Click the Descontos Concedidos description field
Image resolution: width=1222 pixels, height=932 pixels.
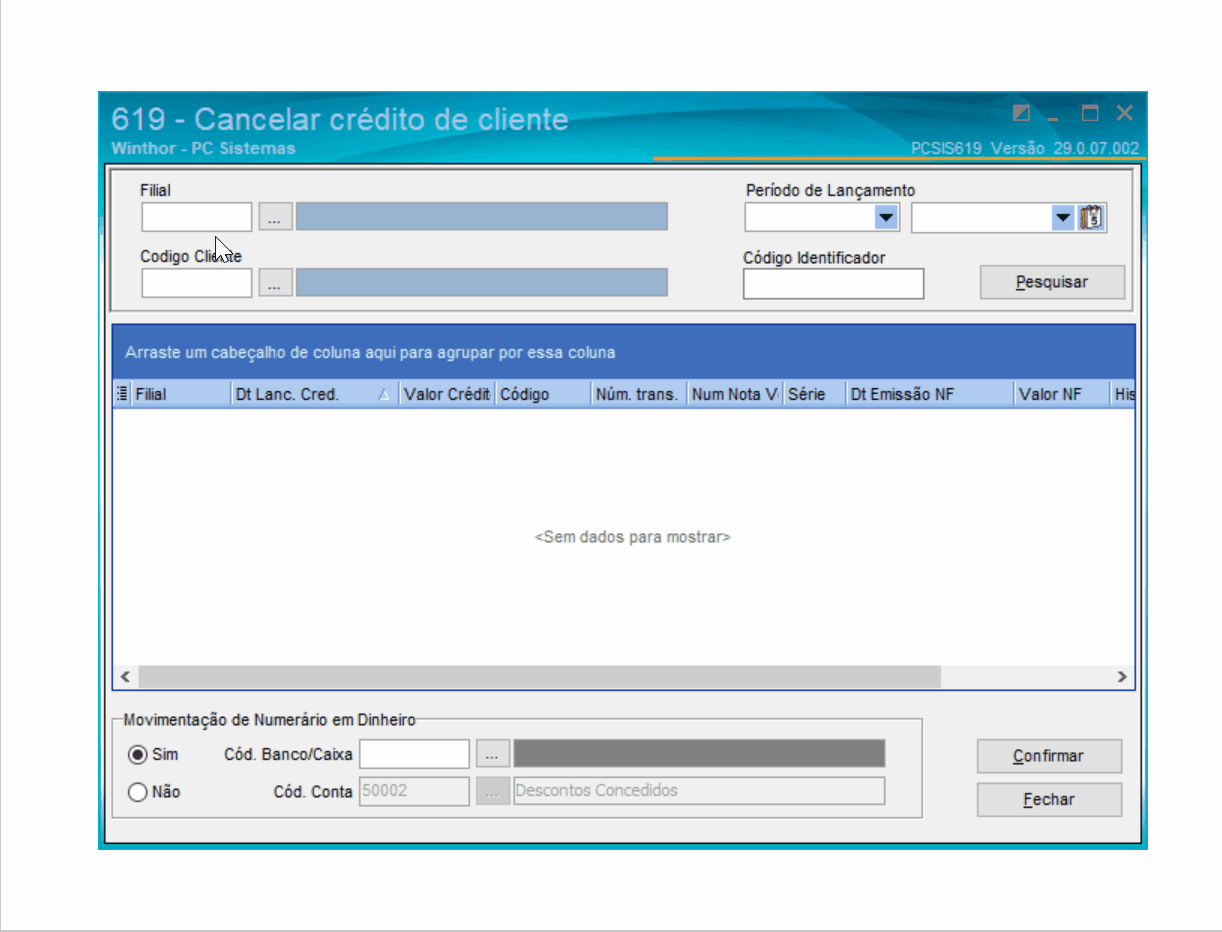(699, 791)
